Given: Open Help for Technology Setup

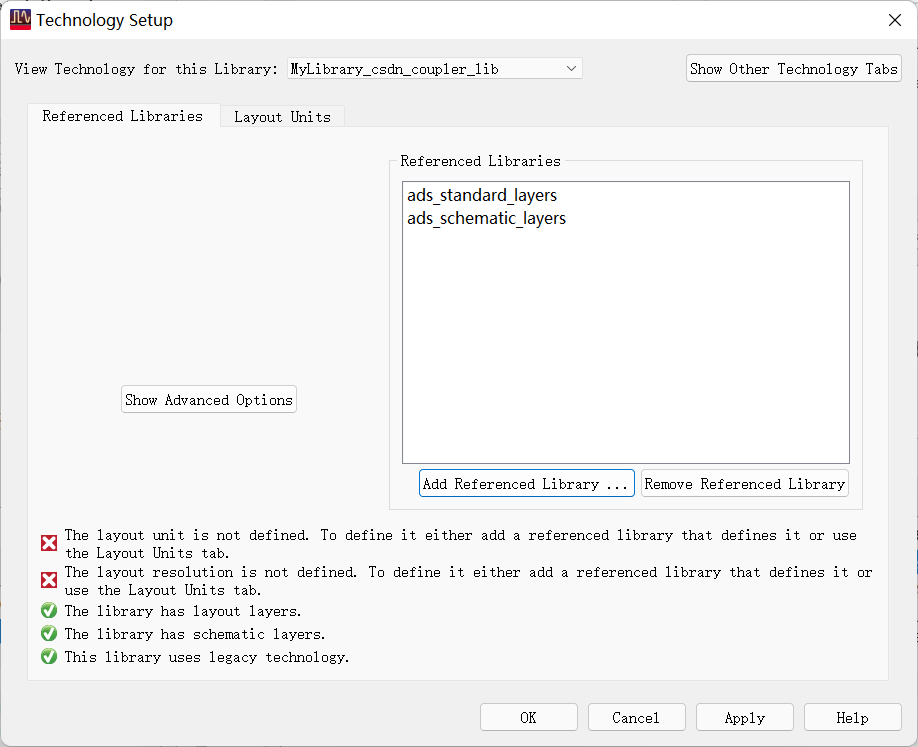Looking at the screenshot, I should click(x=852, y=717).
